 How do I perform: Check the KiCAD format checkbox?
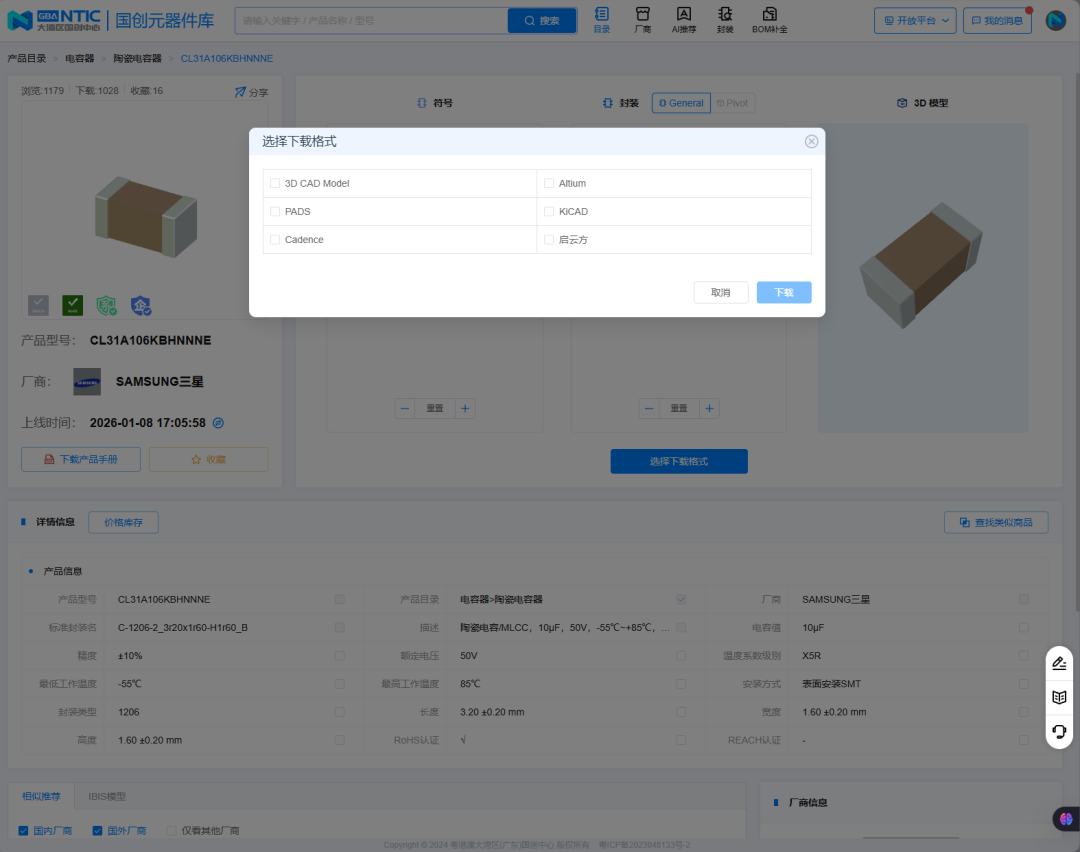click(x=549, y=211)
